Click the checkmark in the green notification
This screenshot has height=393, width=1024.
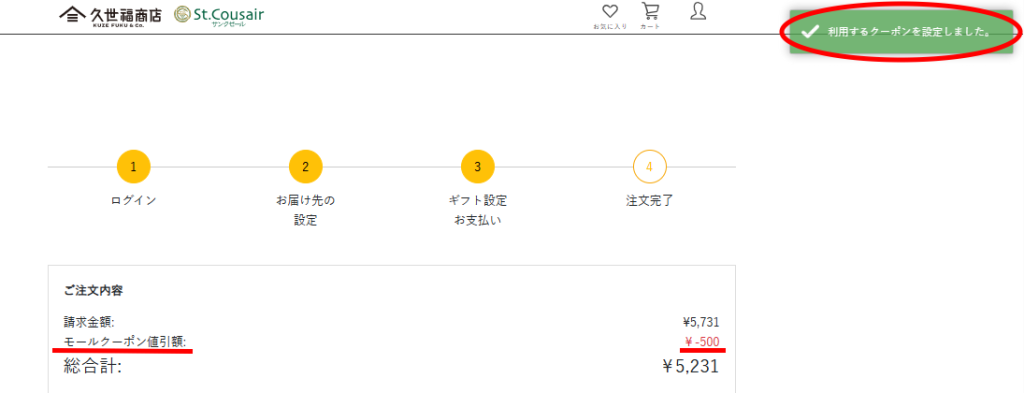pyautogui.click(x=810, y=32)
